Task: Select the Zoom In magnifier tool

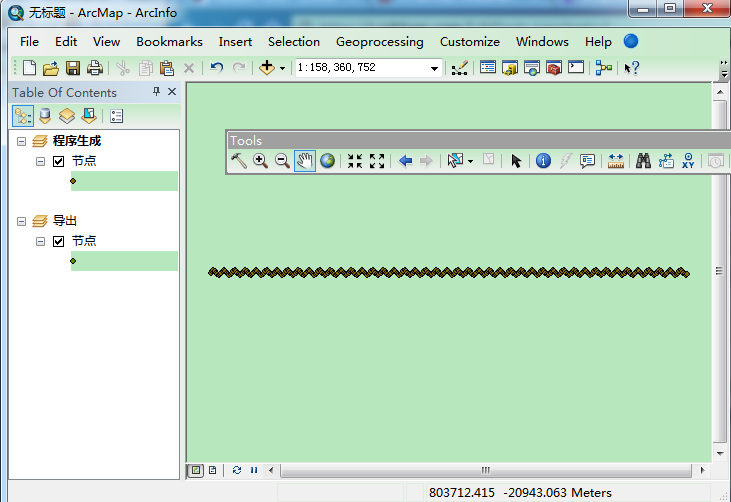Action: pos(260,161)
